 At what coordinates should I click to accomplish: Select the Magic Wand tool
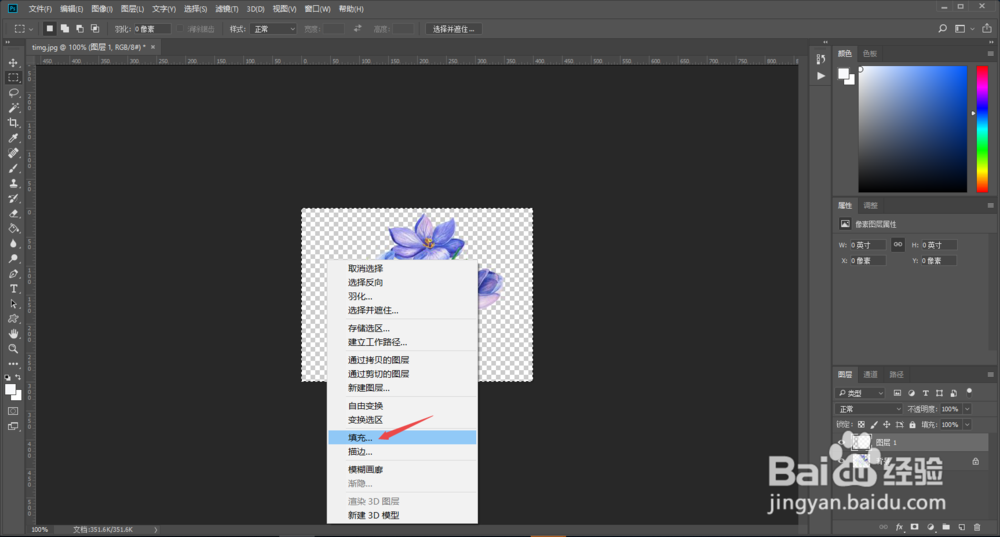click(13, 108)
